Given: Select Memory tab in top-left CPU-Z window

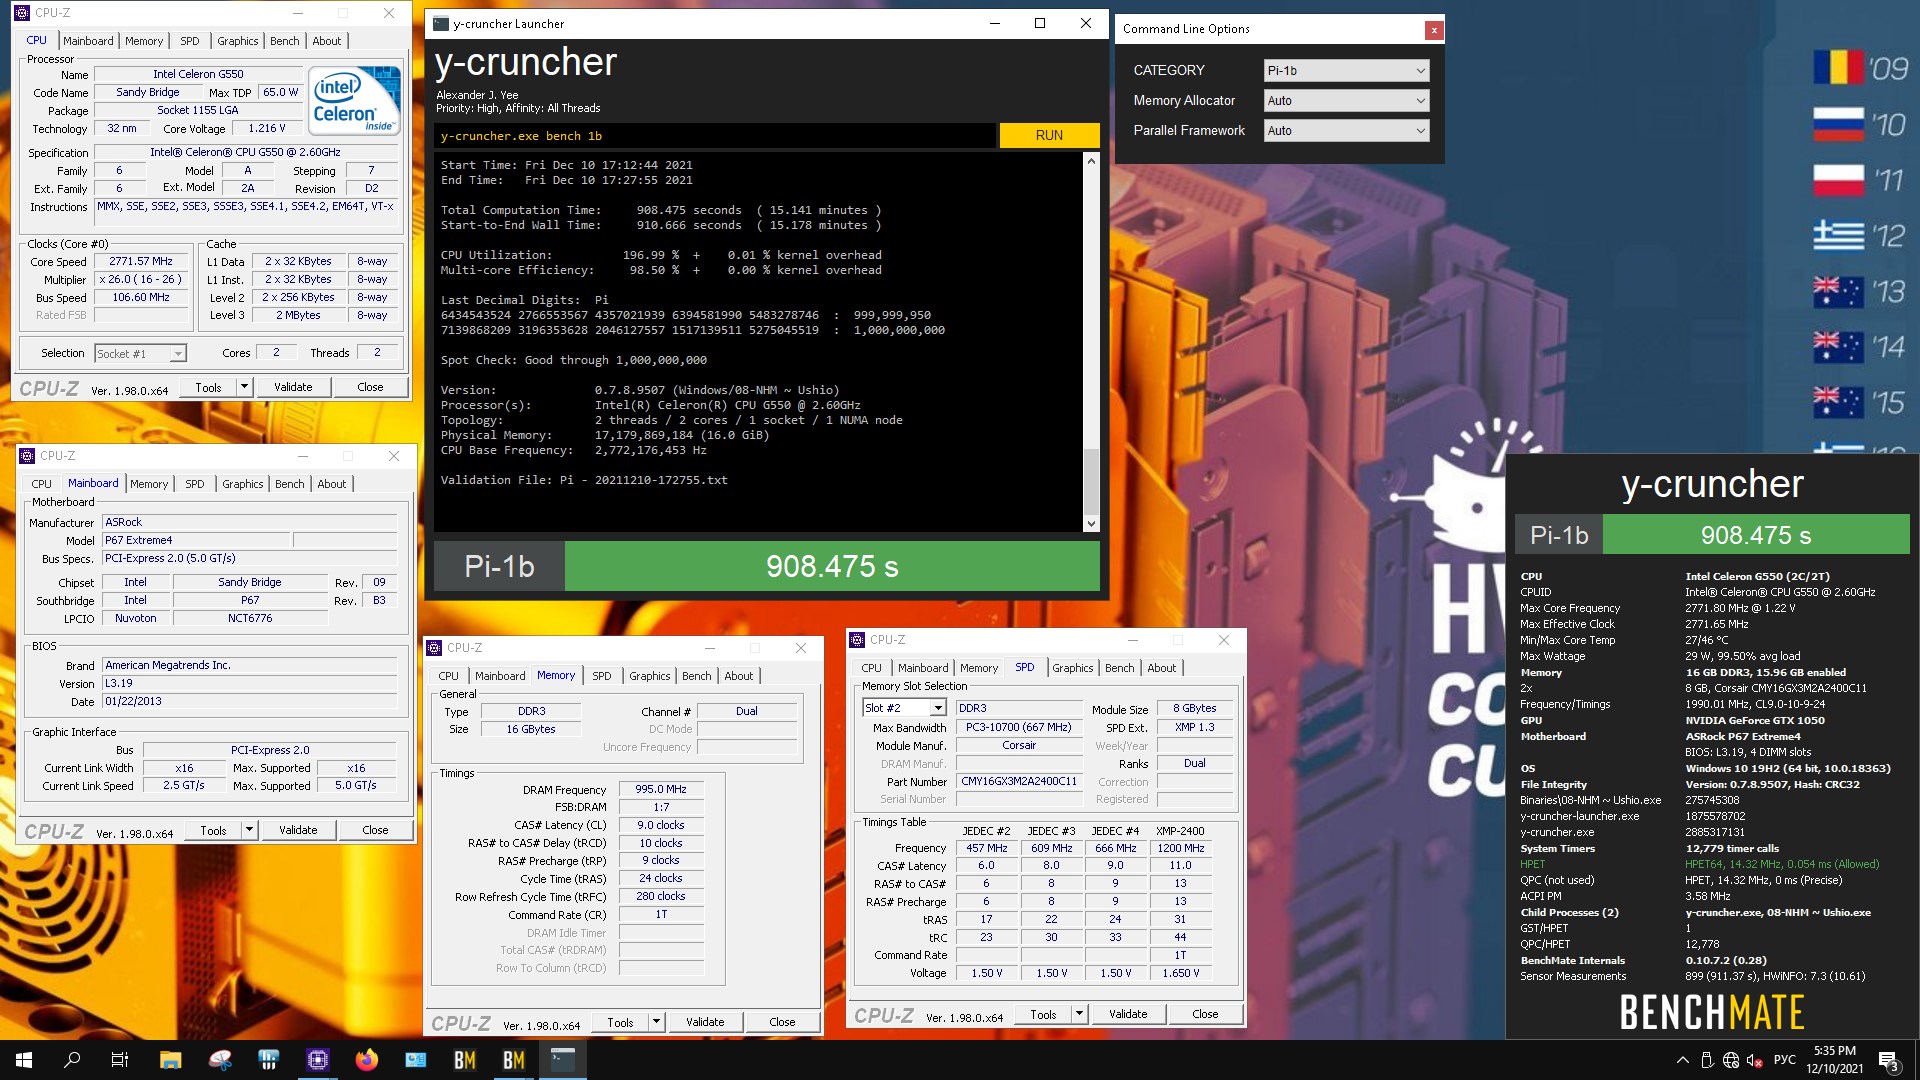Looking at the screenshot, I should click(144, 41).
